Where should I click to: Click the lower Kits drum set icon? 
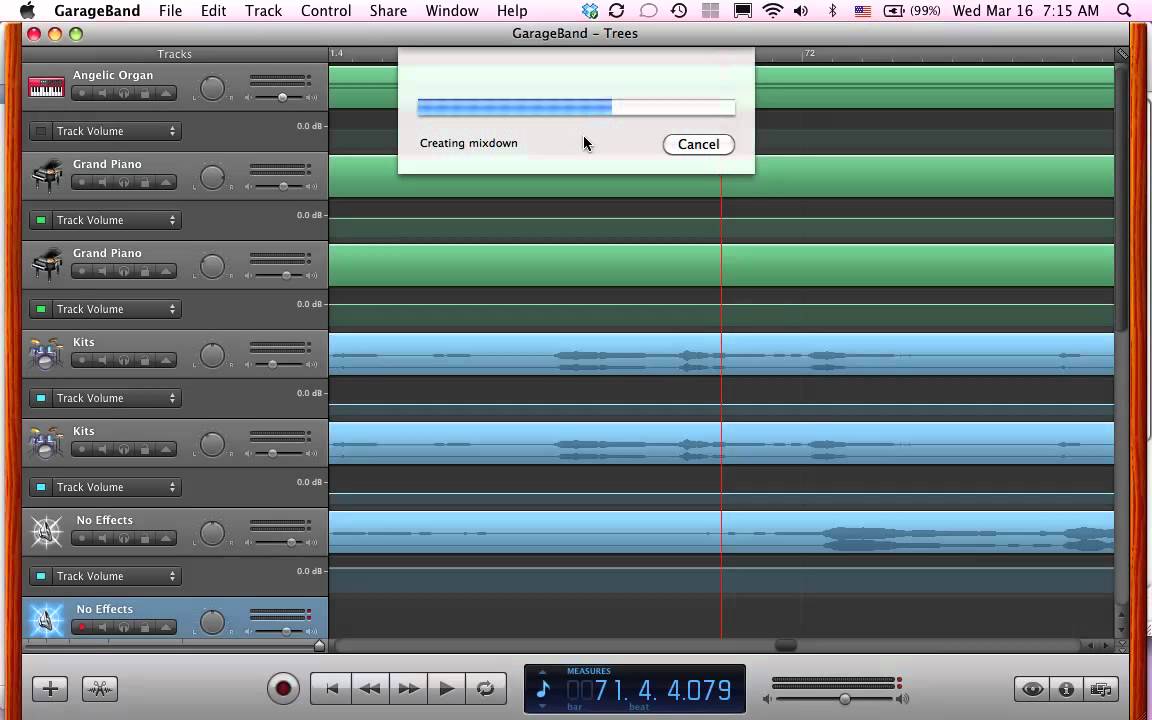click(46, 443)
